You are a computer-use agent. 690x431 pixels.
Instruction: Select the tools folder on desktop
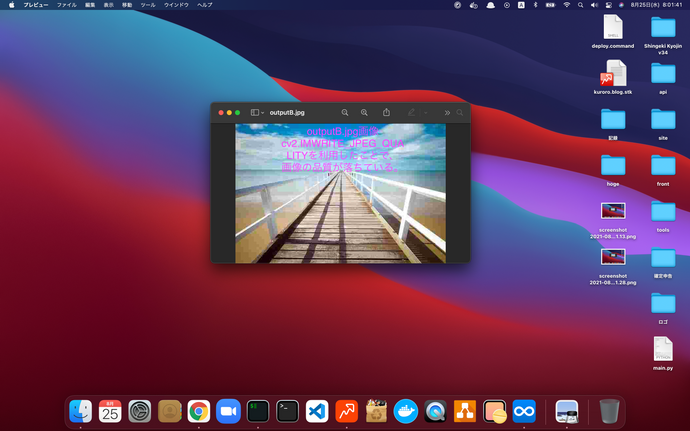point(663,216)
